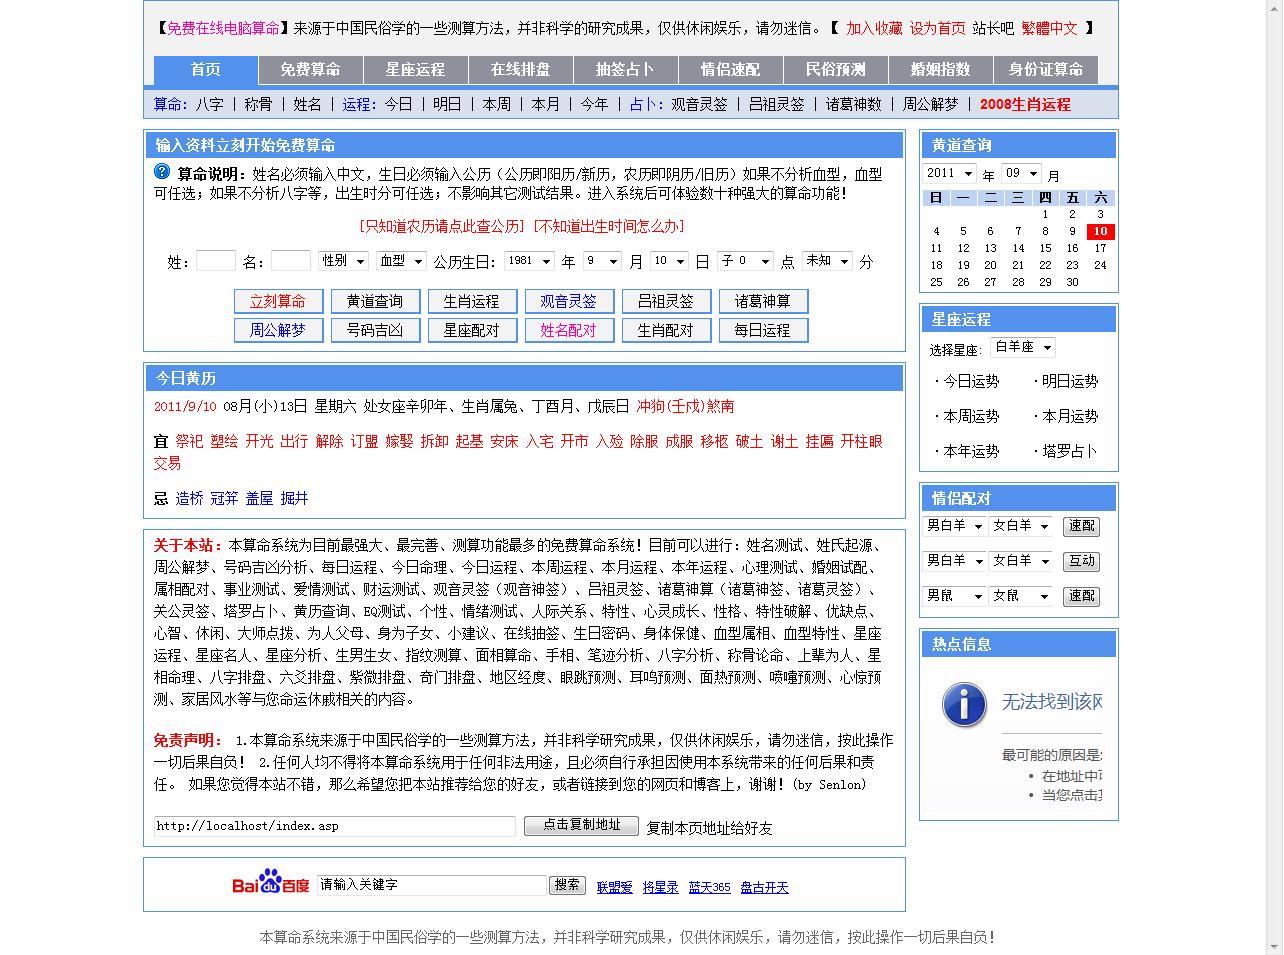This screenshot has height=955, width=1284.
Task: Click the 点击复制地址 button
Action: pos(581,826)
